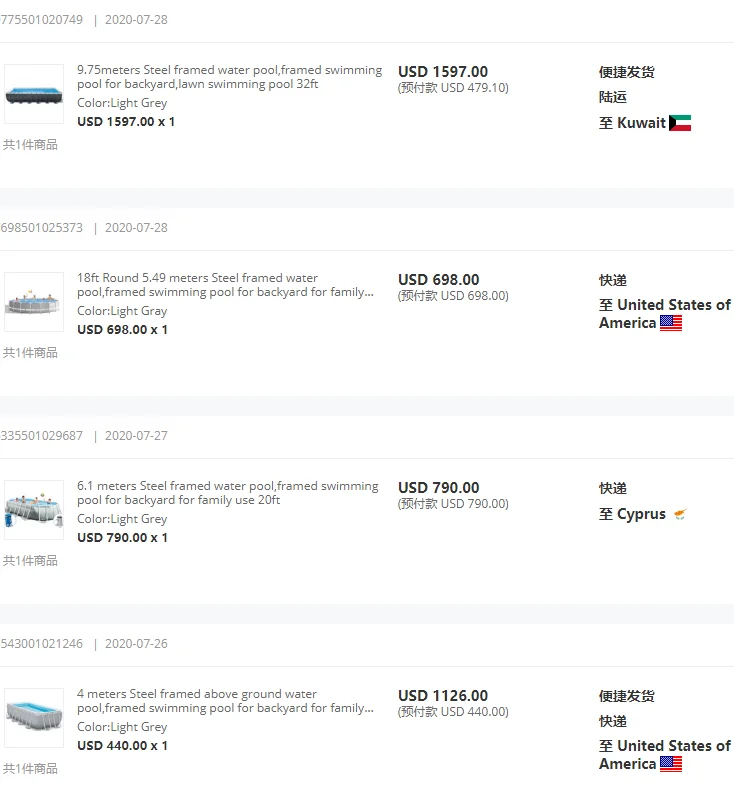
Task: Click the Cyprus flag icon
Action: [680, 515]
